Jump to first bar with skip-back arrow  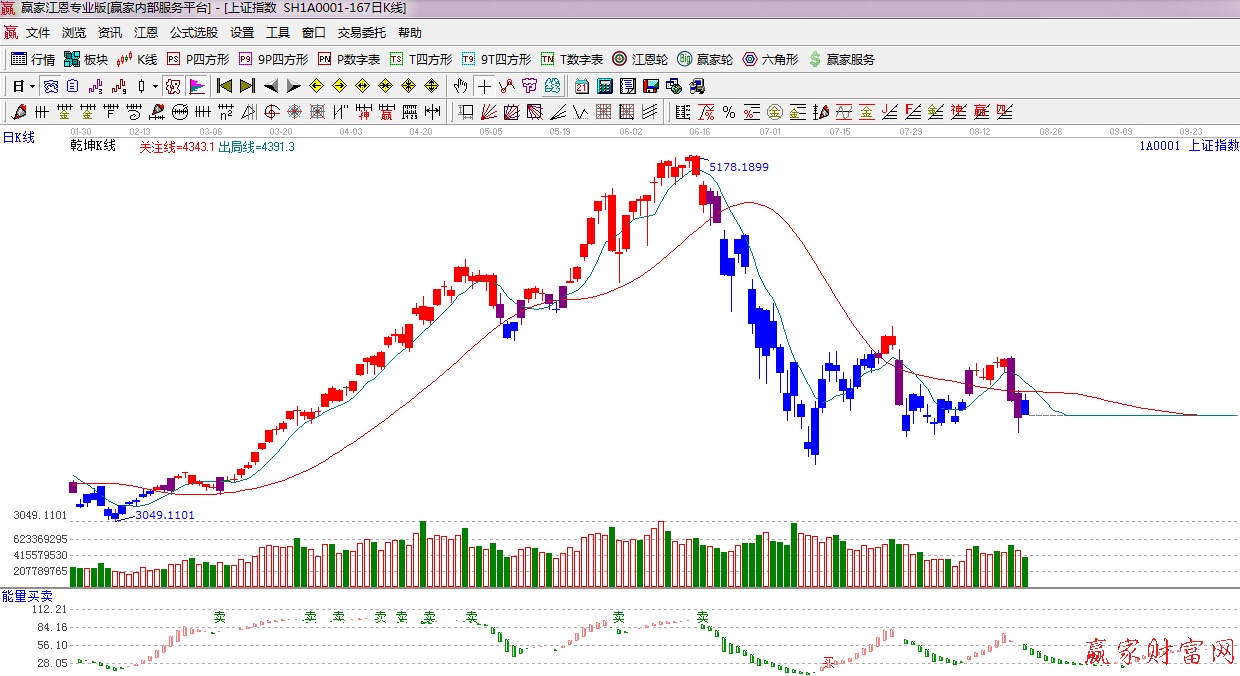pyautogui.click(x=224, y=85)
